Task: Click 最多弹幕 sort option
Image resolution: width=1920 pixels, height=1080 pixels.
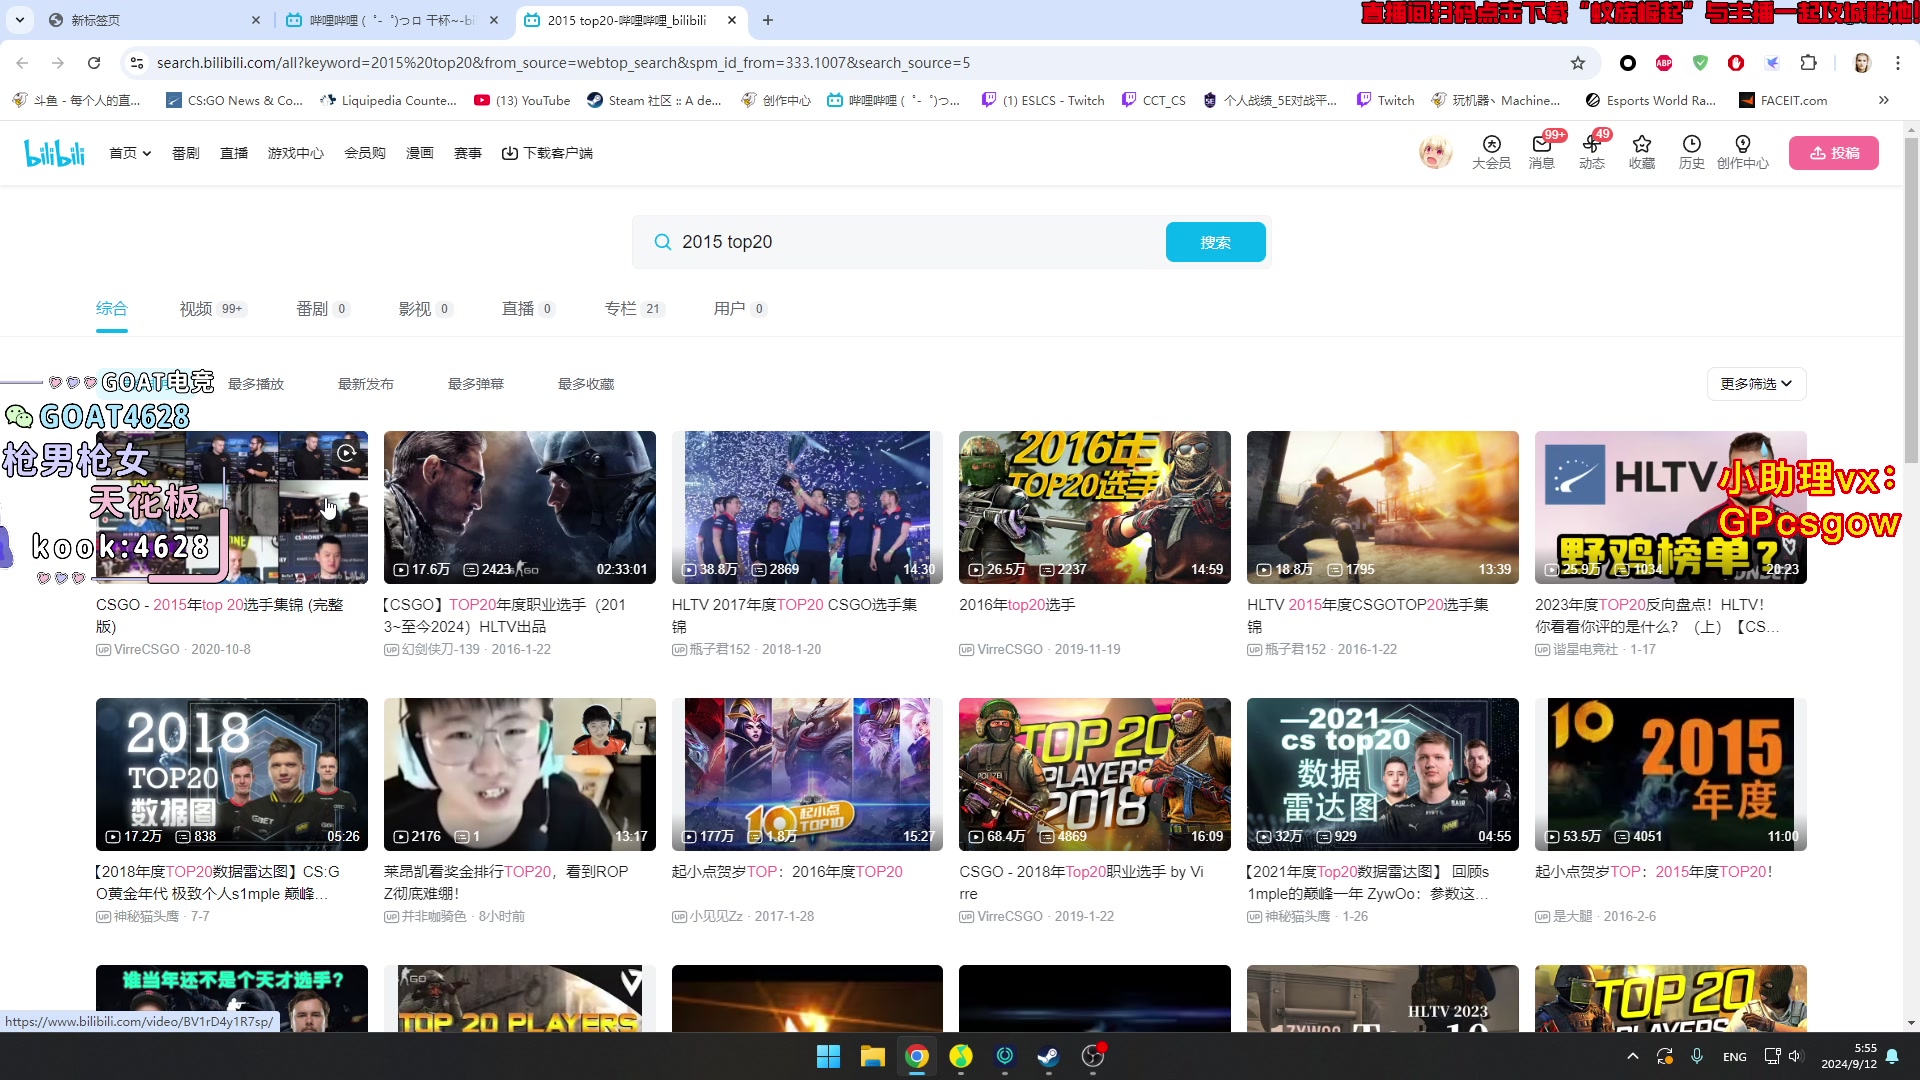Action: pos(475,384)
